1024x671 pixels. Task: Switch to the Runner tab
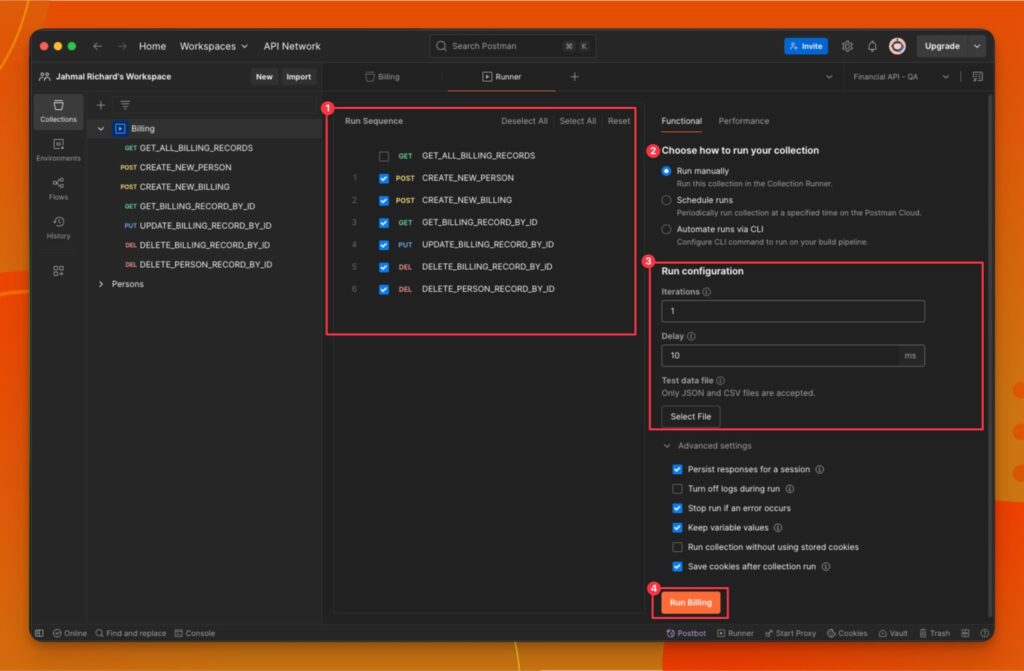click(x=502, y=77)
